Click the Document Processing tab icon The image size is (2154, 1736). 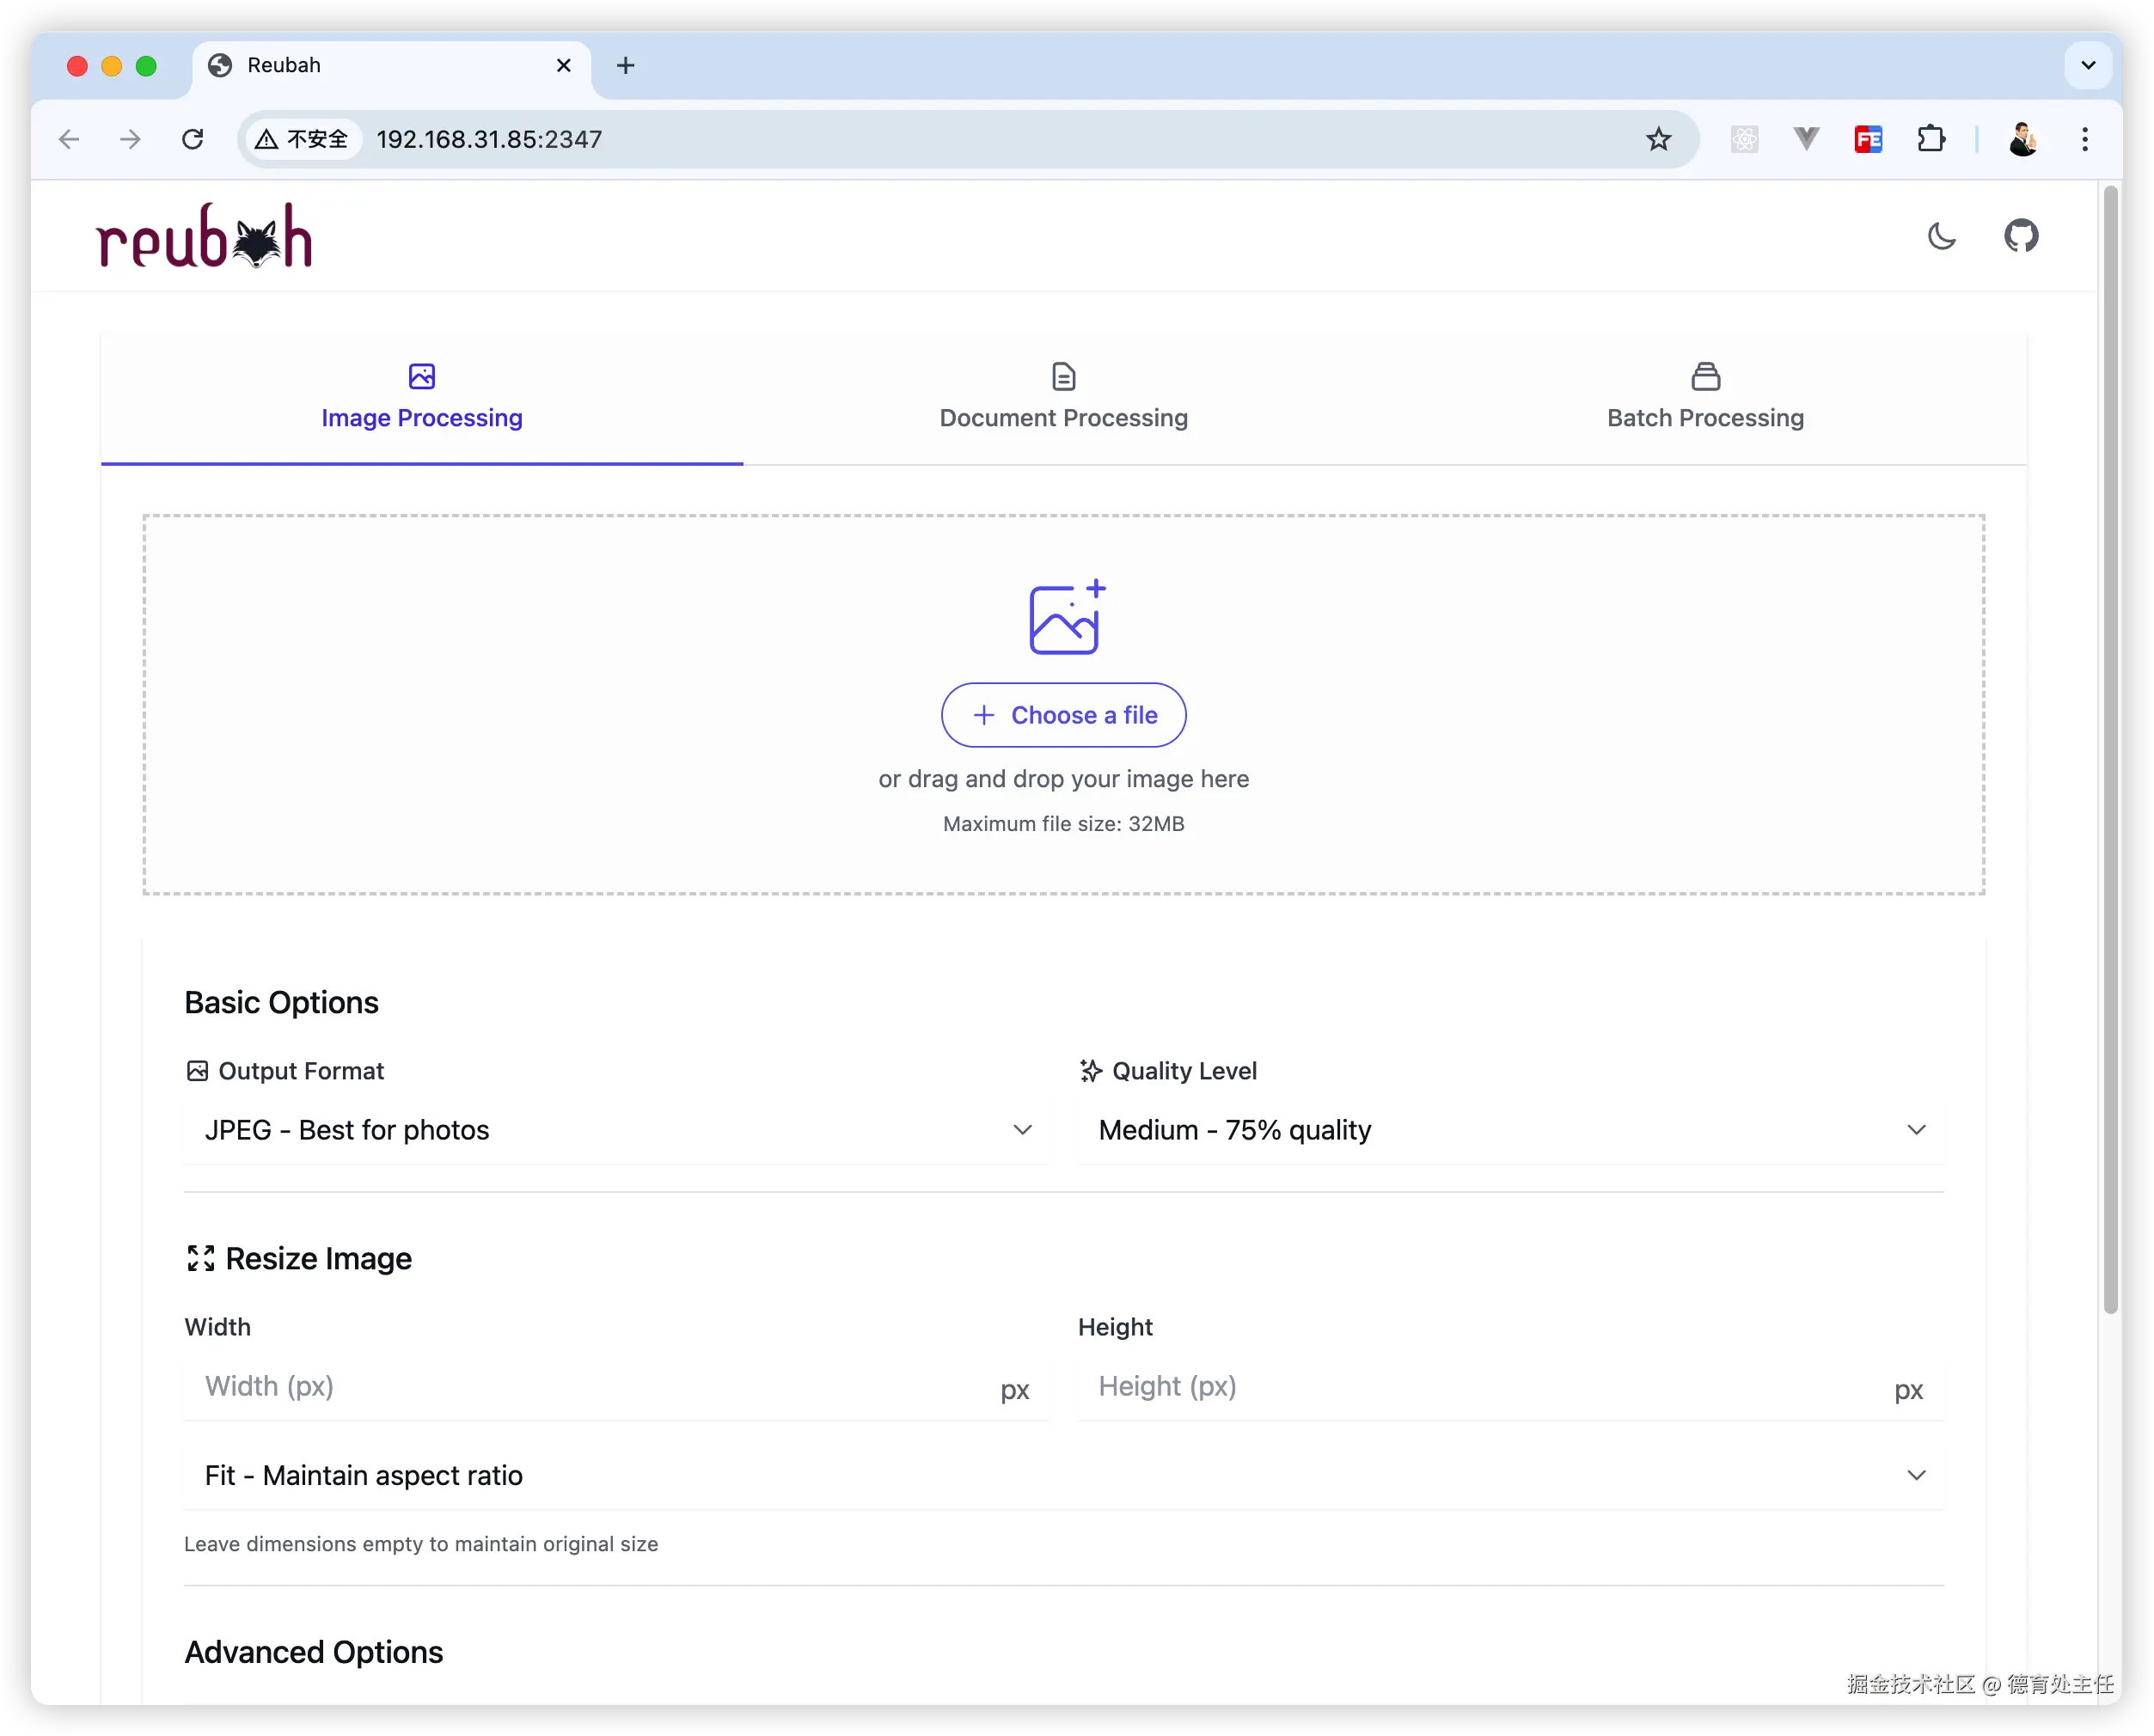point(1063,376)
